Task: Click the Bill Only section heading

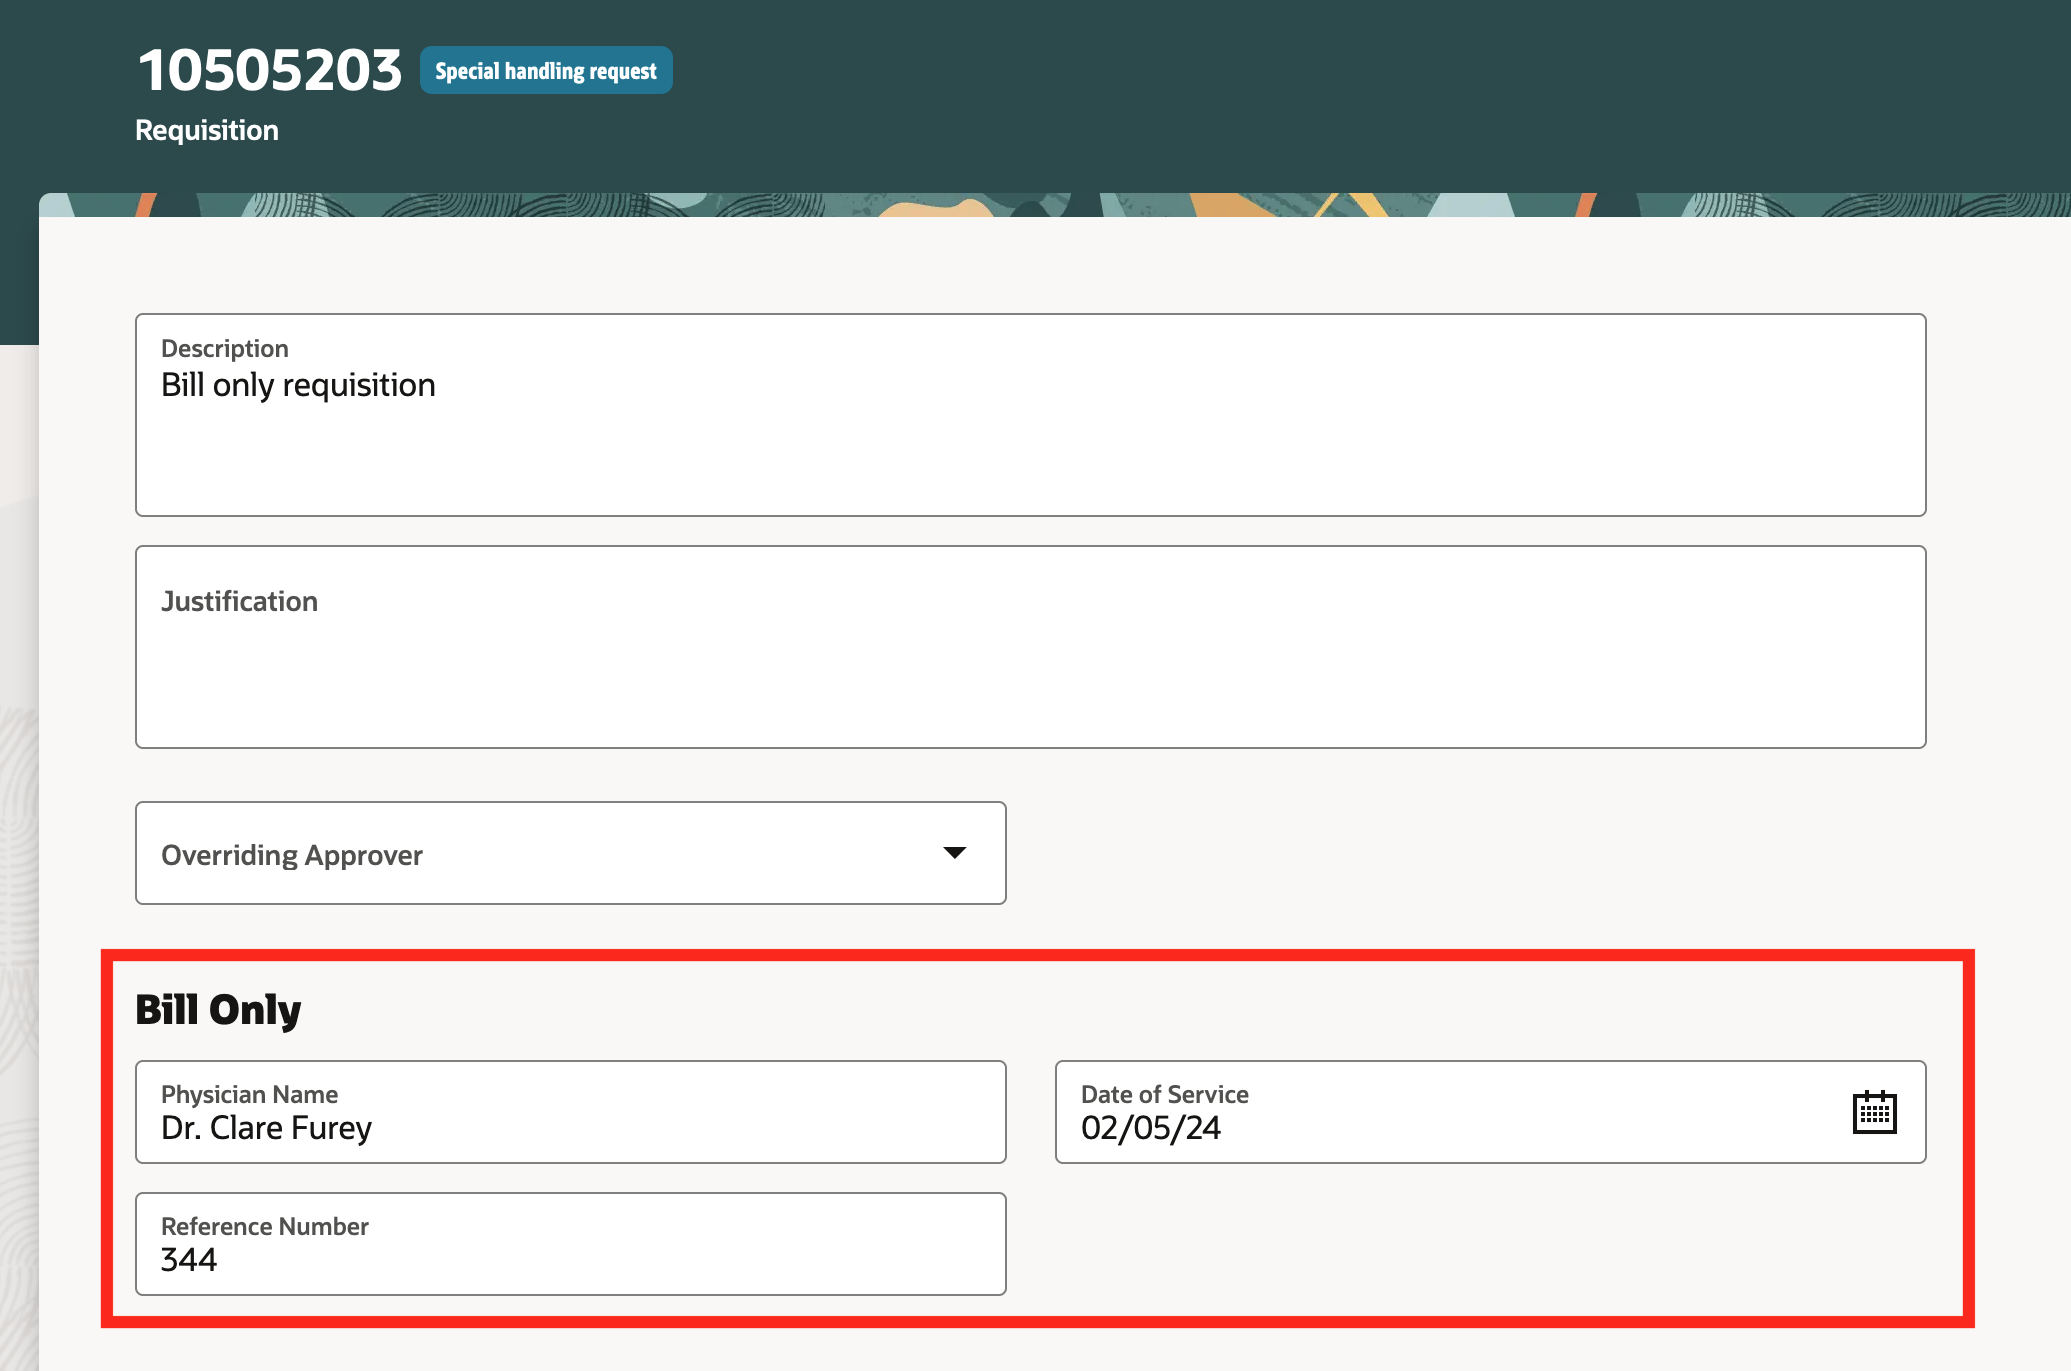Action: point(218,1010)
